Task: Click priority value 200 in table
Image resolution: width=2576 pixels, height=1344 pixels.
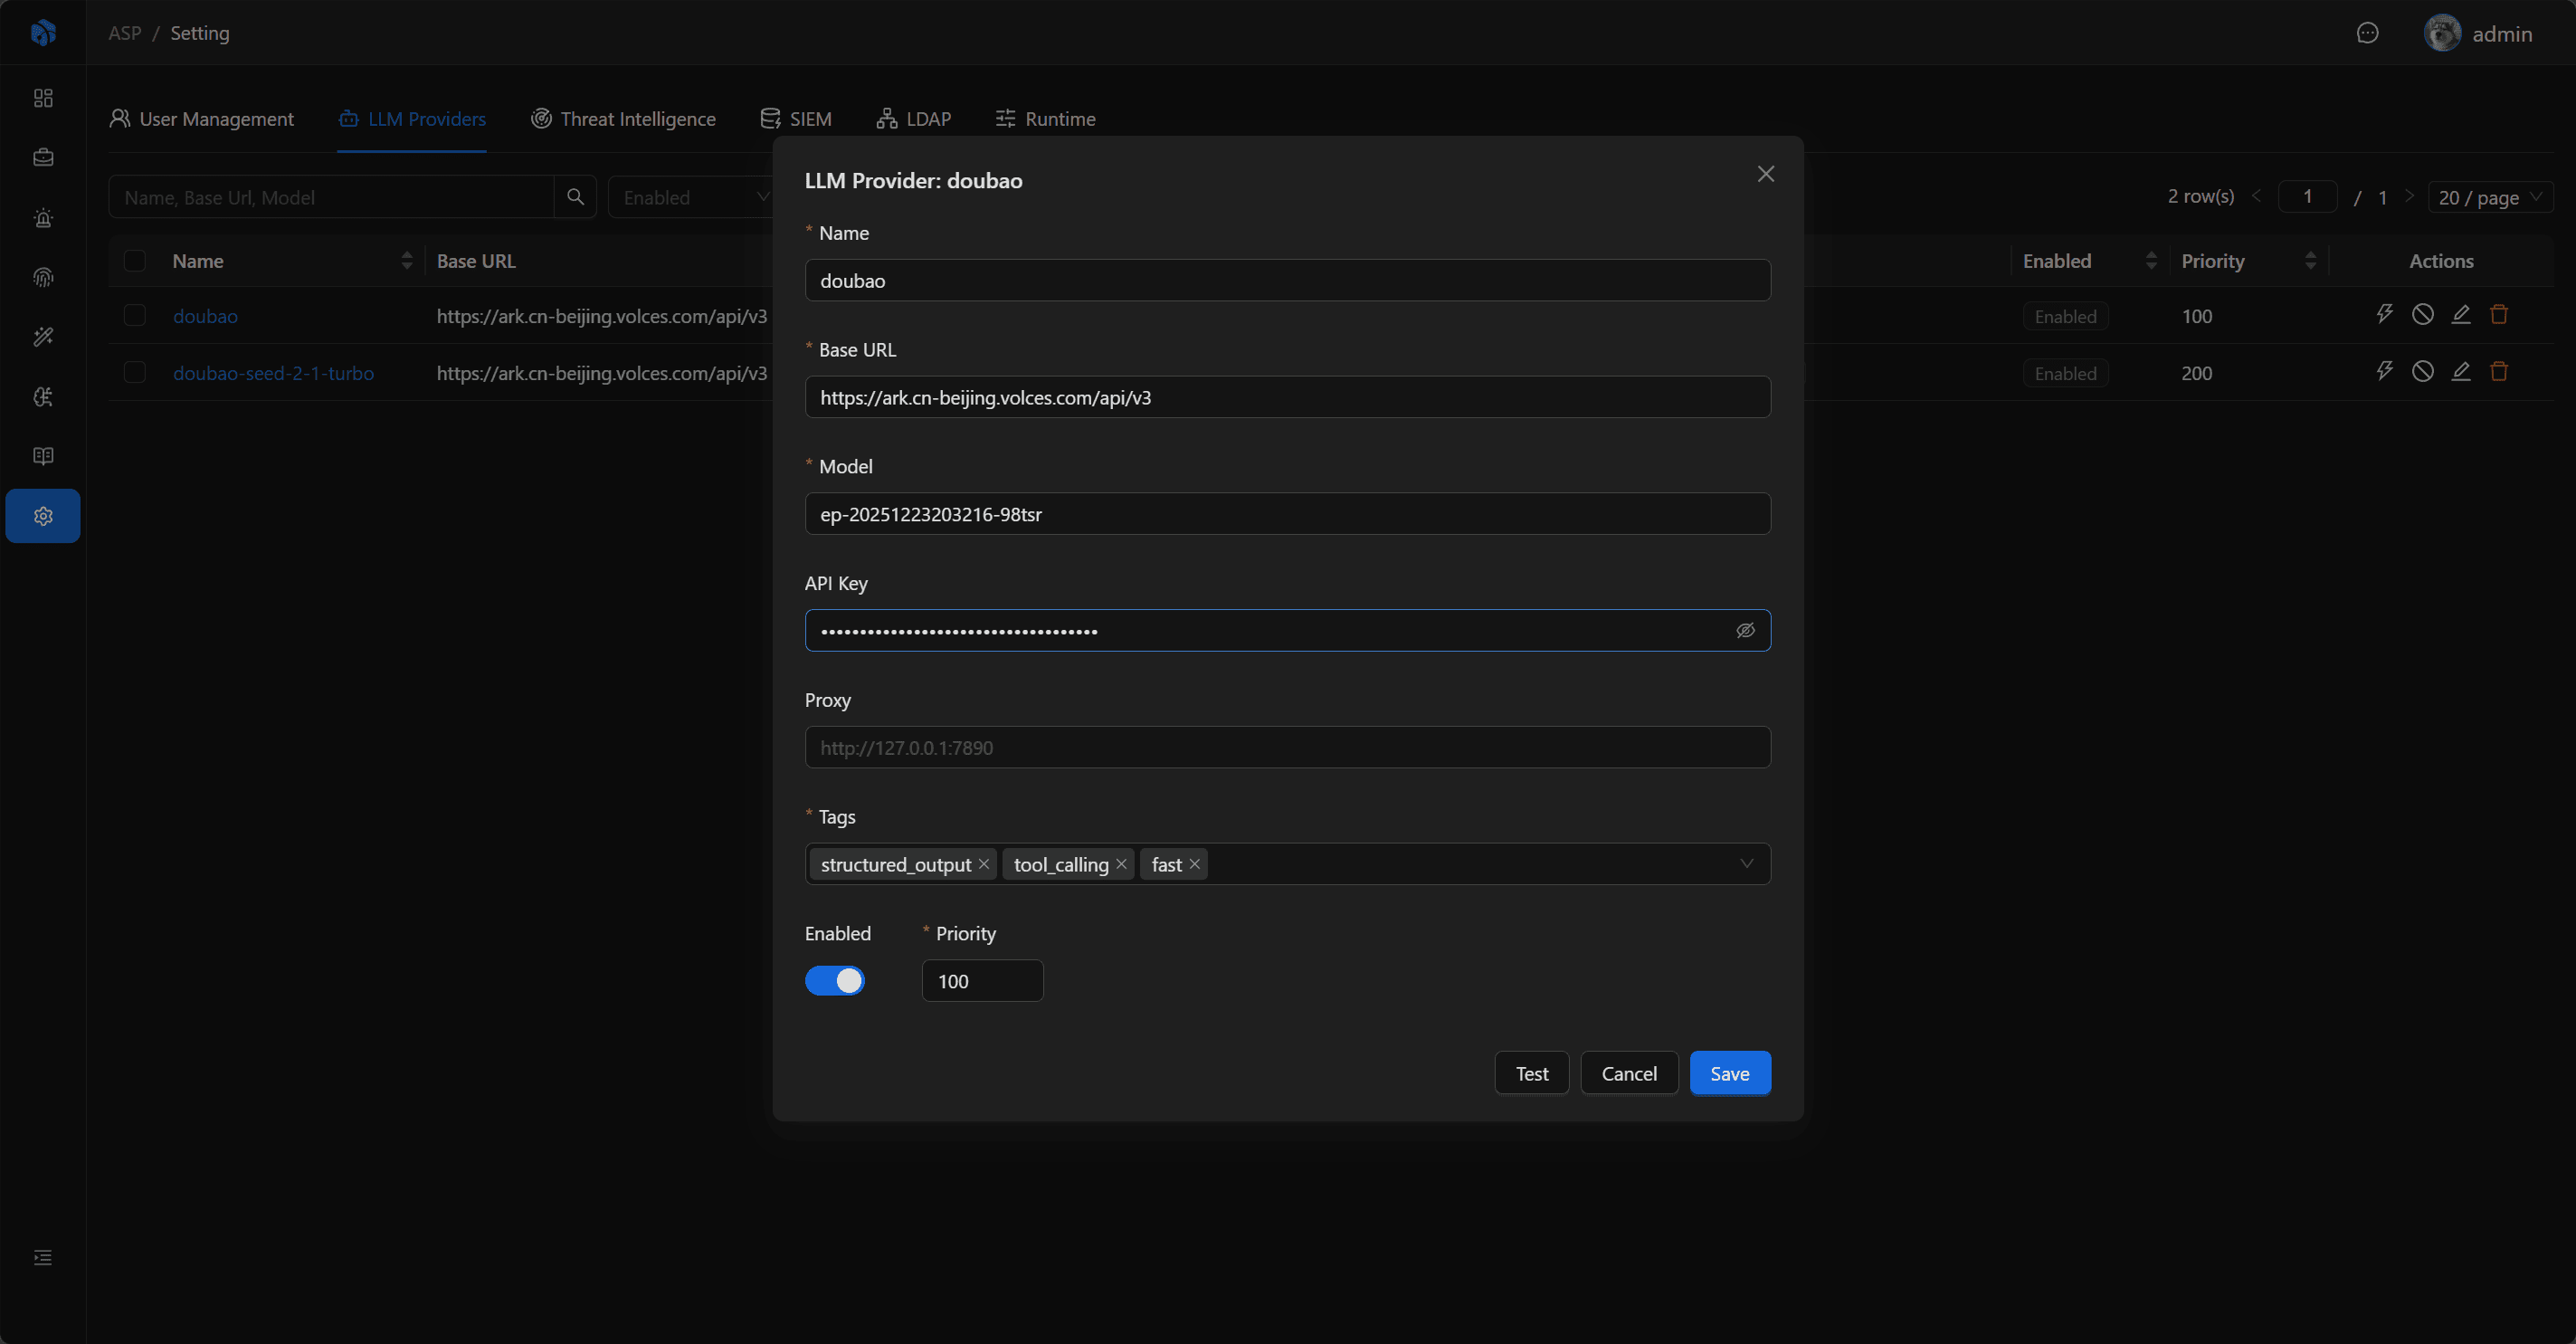Action: [2196, 373]
